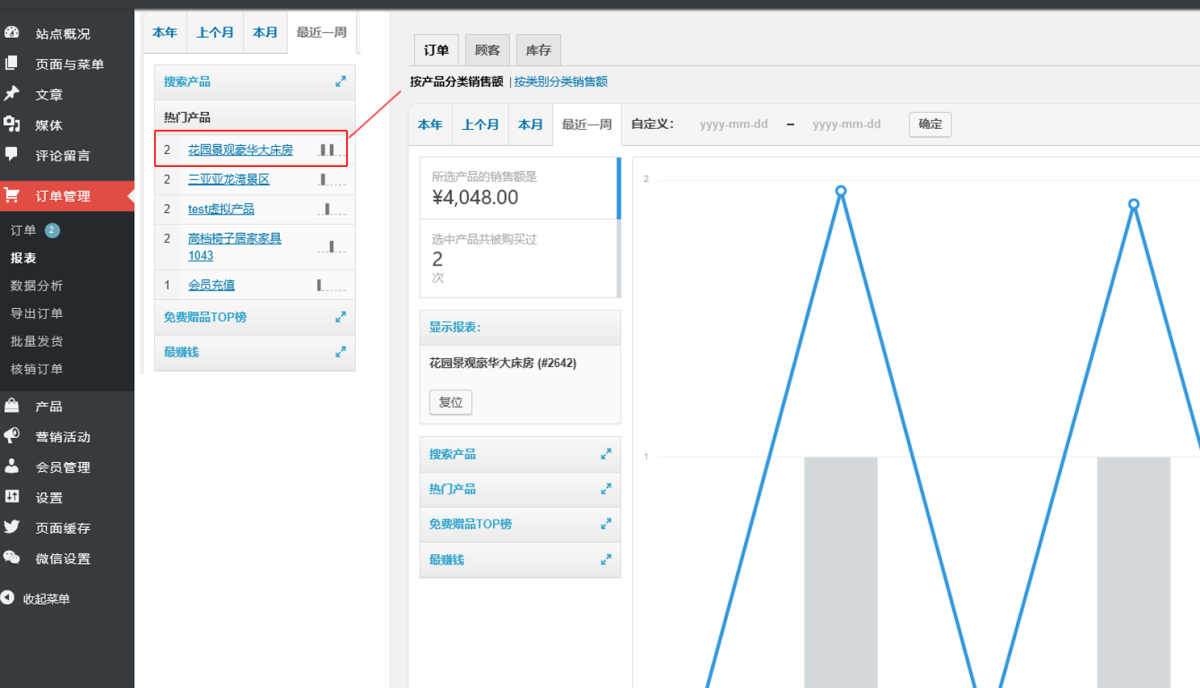
Task: Switch to the 库存 tab
Action: tap(538, 50)
